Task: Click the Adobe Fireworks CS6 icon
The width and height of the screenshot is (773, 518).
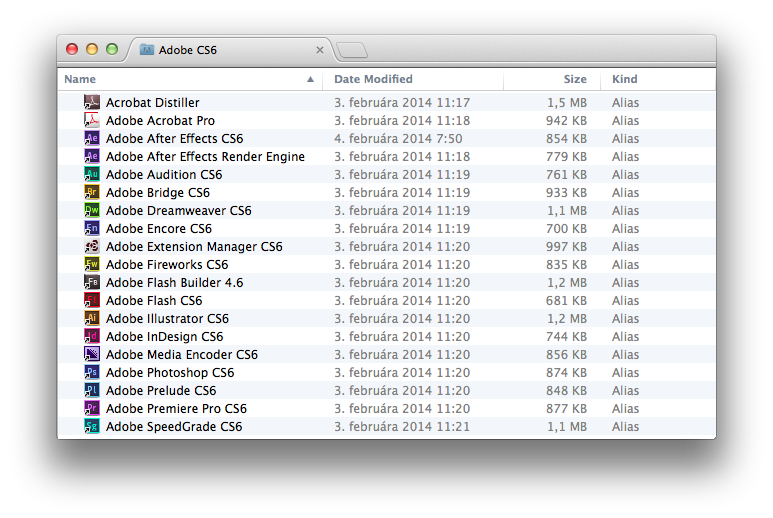Action: click(x=92, y=264)
